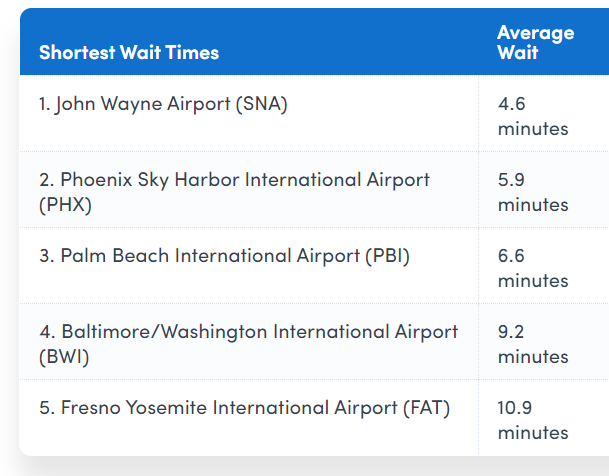This screenshot has width=609, height=476.
Task: Select Palm Beach International Airport (PBI) entry
Action: pyautogui.click(x=224, y=256)
